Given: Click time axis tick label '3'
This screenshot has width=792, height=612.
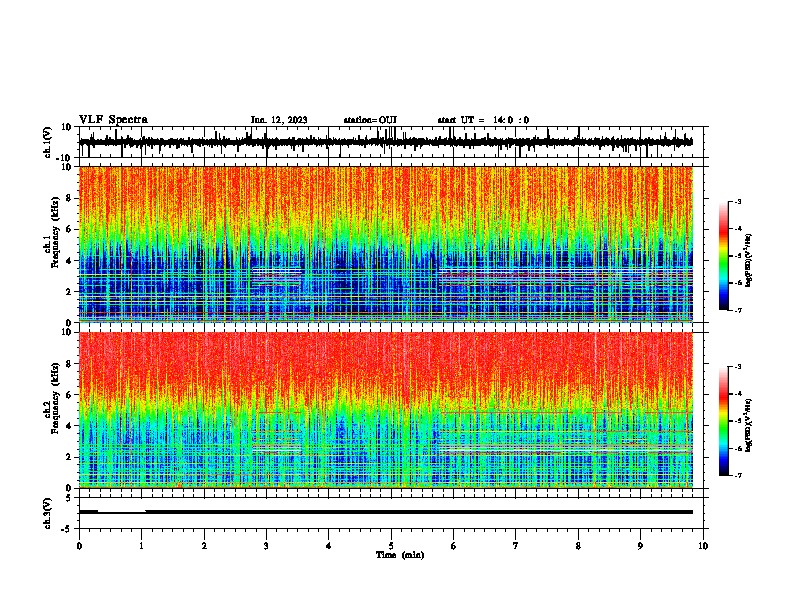Looking at the screenshot, I should [x=267, y=546].
